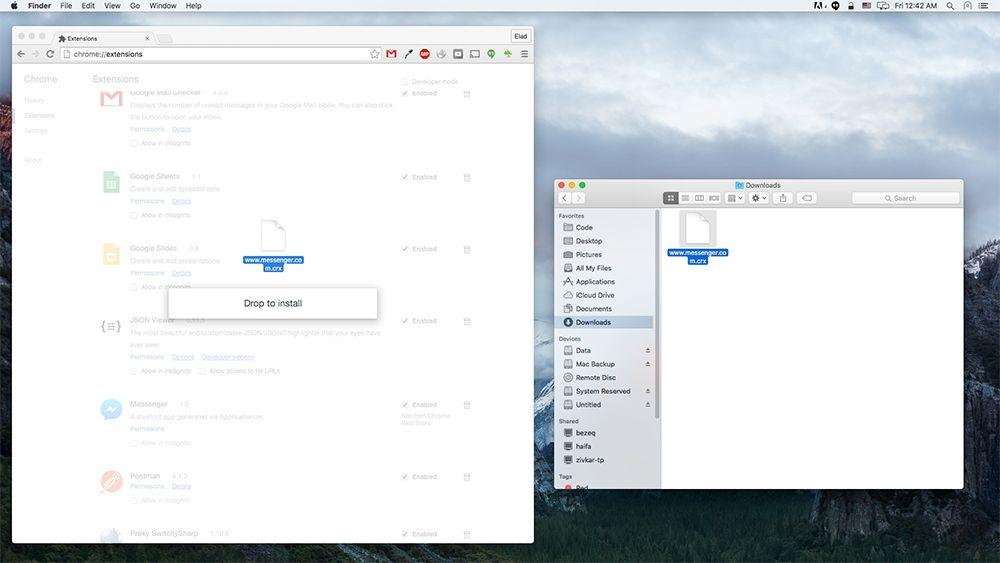Viewport: 1000px width, 563px height.
Task: Open the Edit menu
Action: click(88, 6)
